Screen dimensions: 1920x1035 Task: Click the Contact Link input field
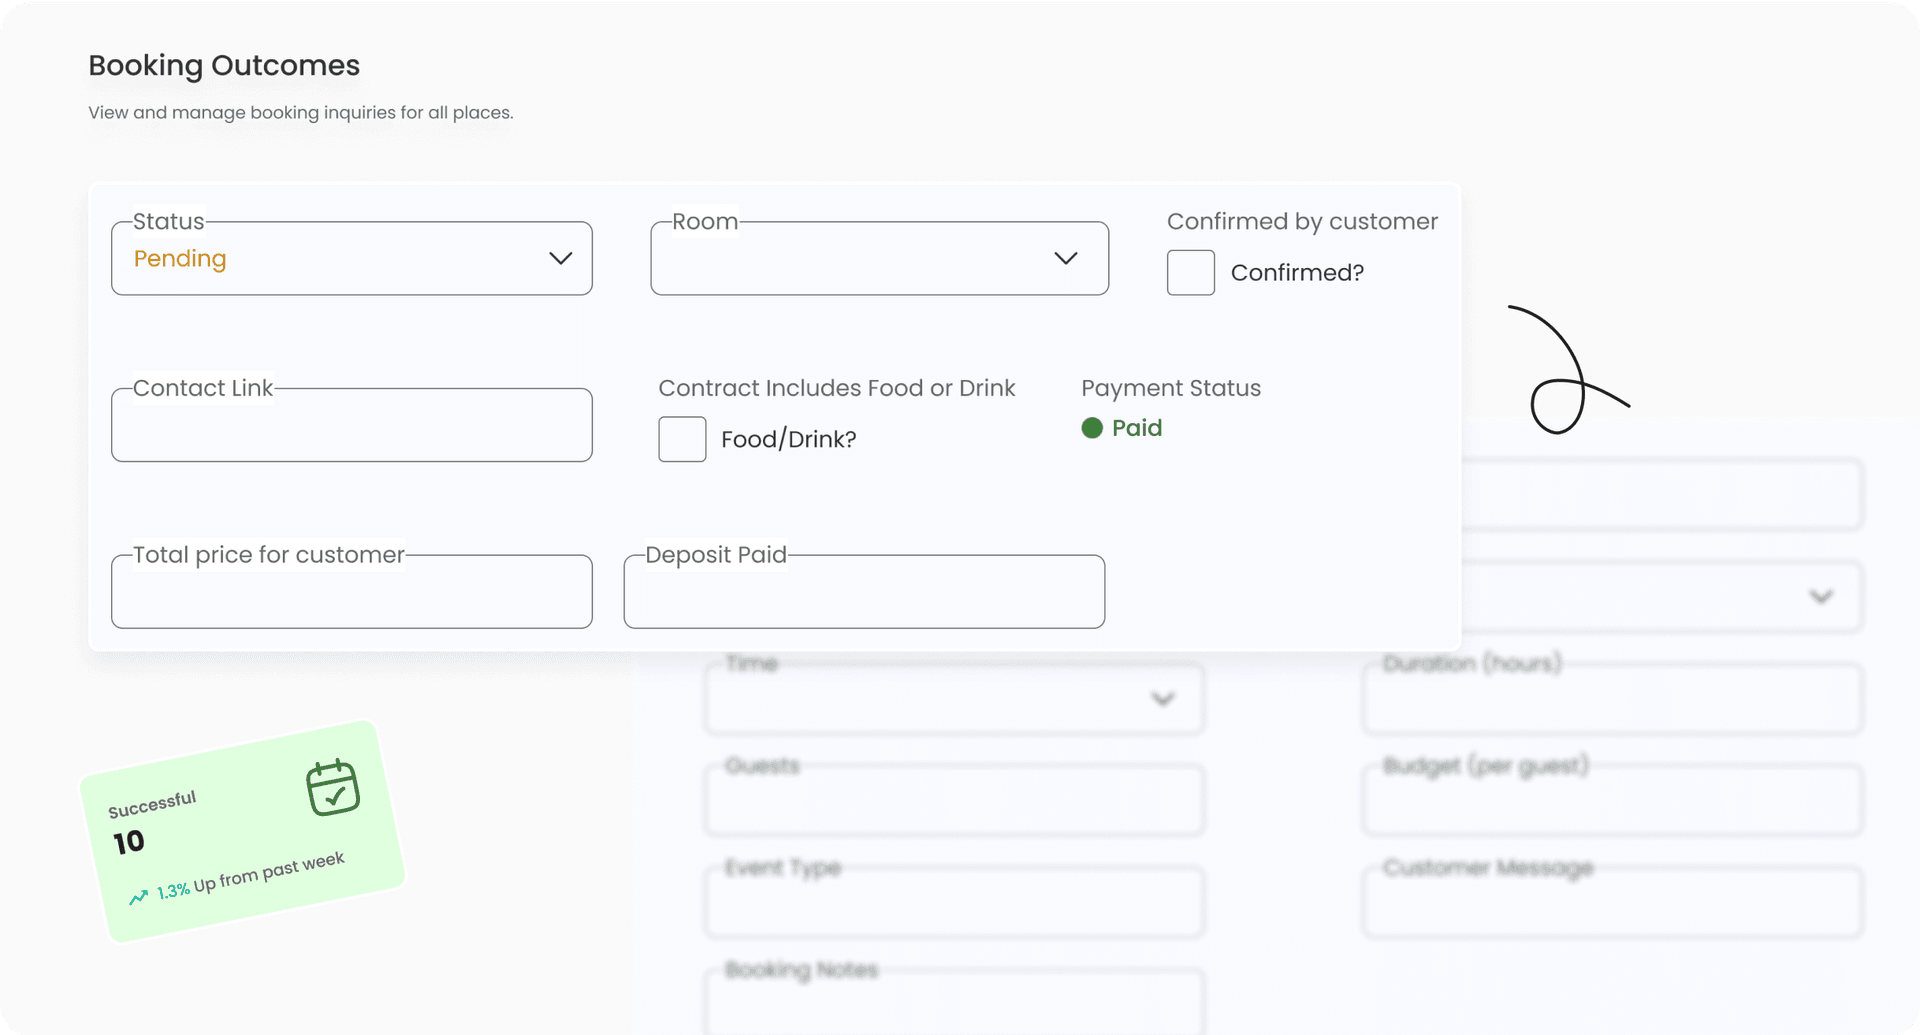tap(351, 425)
